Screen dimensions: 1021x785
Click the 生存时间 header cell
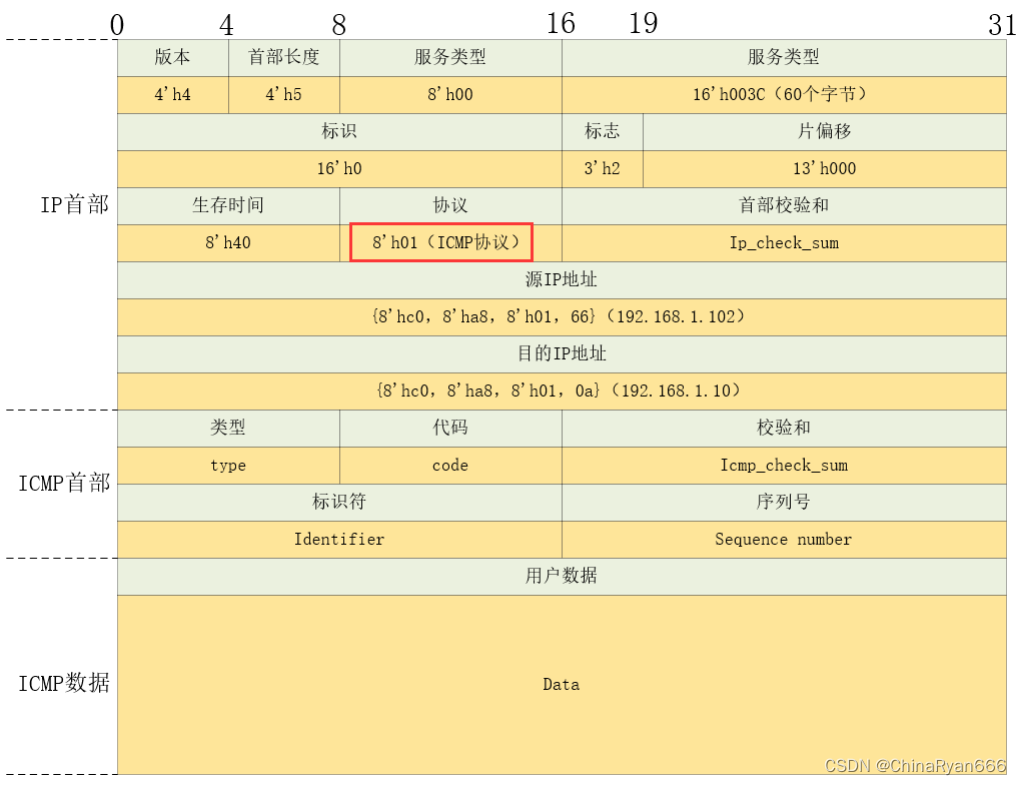(x=229, y=206)
